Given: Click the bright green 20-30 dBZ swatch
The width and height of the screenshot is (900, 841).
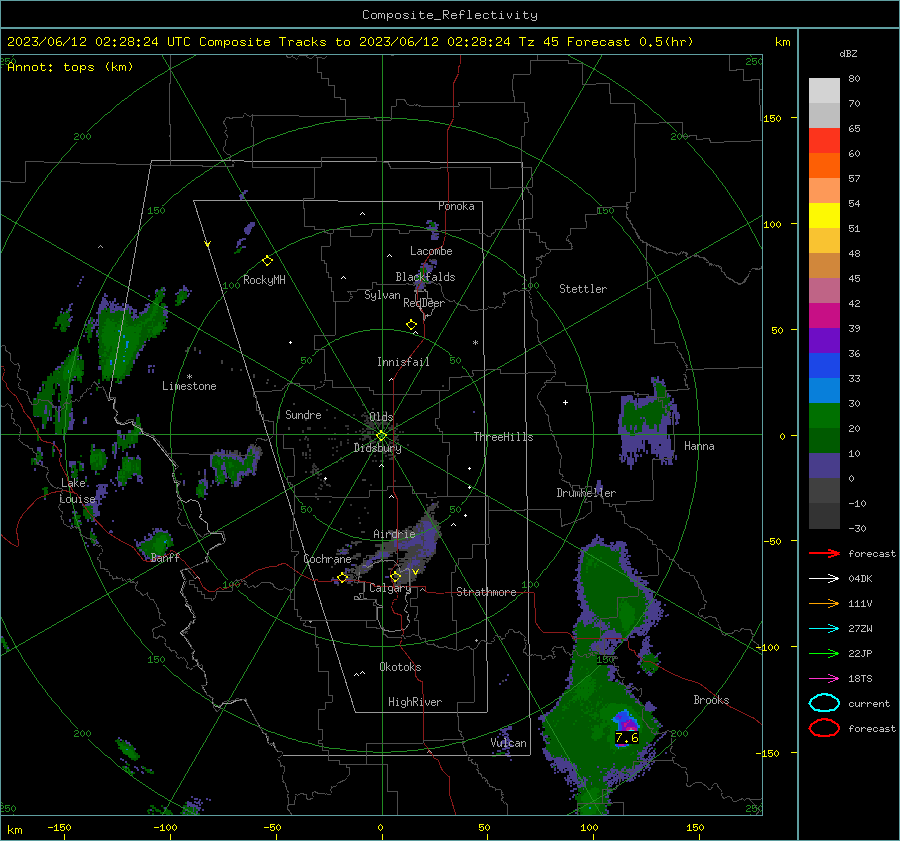Looking at the screenshot, I should tap(824, 416).
